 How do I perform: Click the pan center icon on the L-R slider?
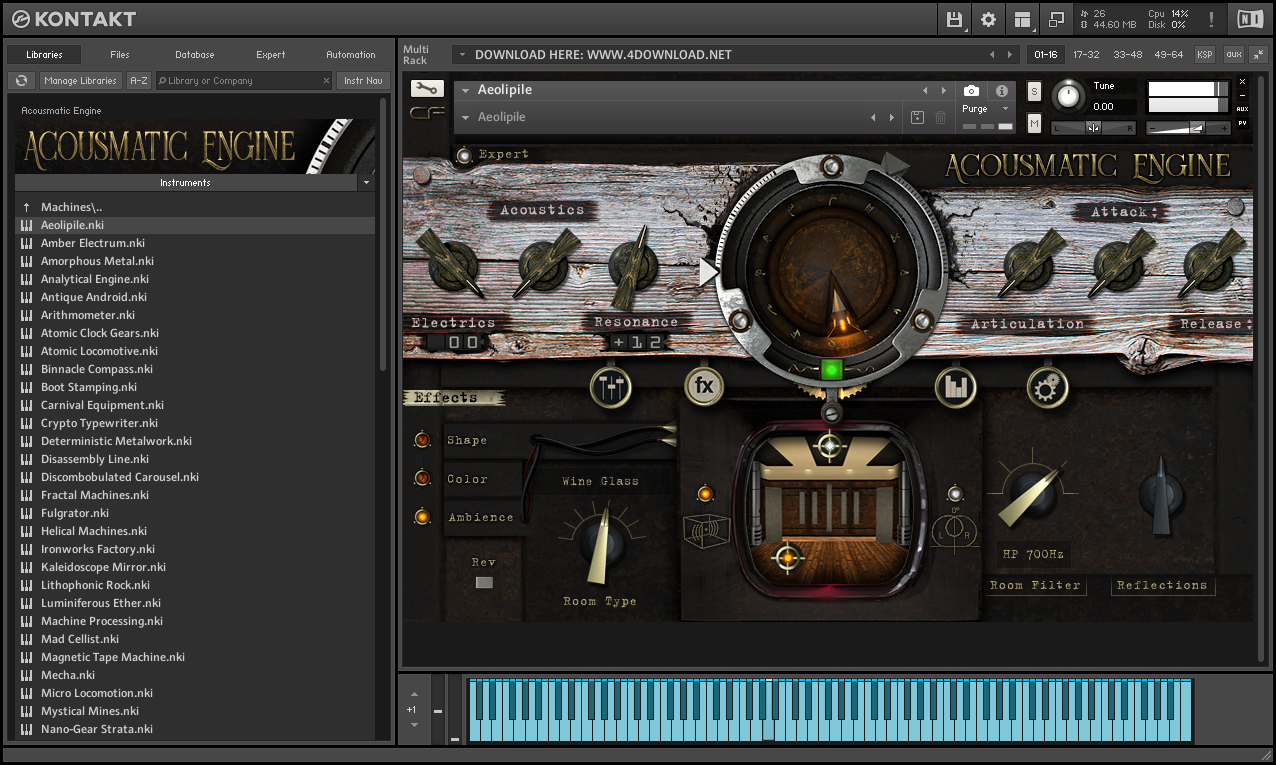1093,128
